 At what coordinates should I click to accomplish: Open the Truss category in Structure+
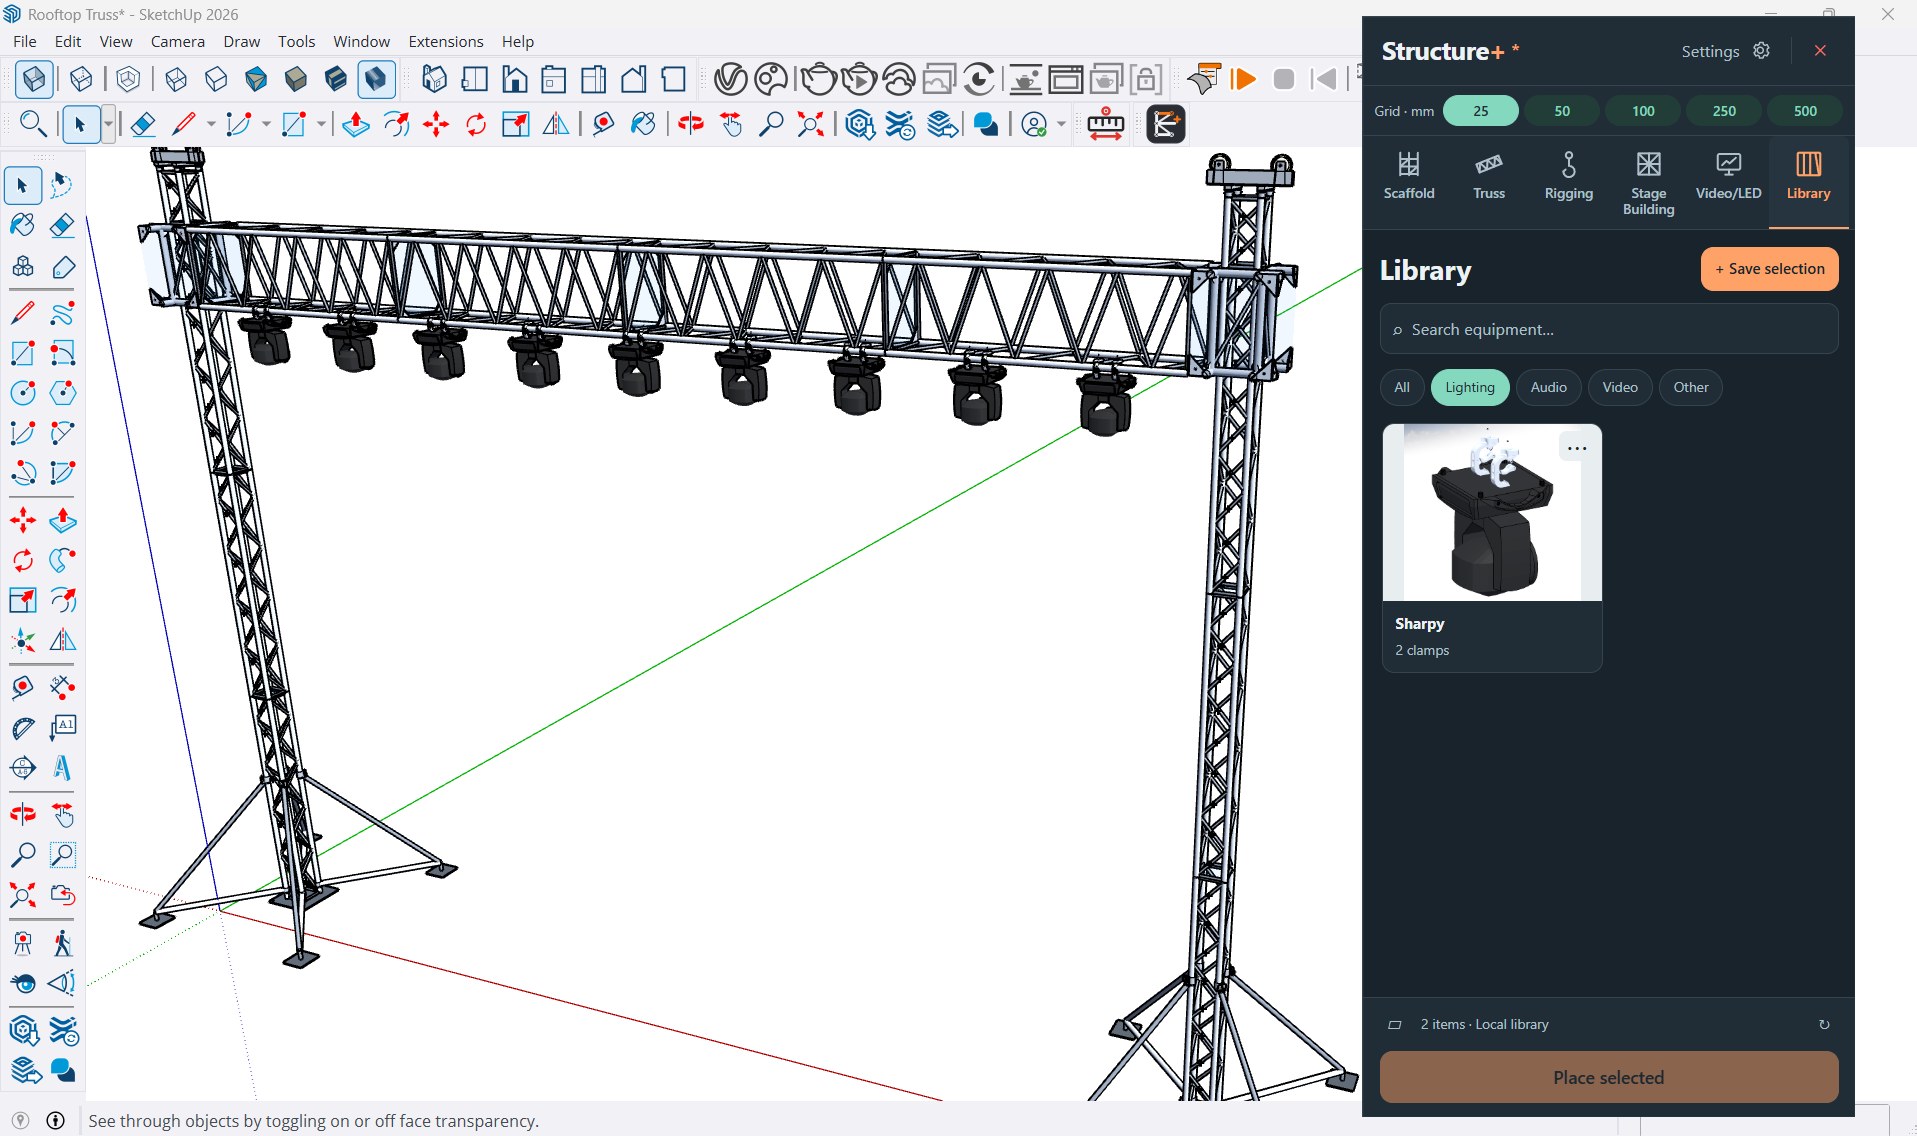point(1488,176)
